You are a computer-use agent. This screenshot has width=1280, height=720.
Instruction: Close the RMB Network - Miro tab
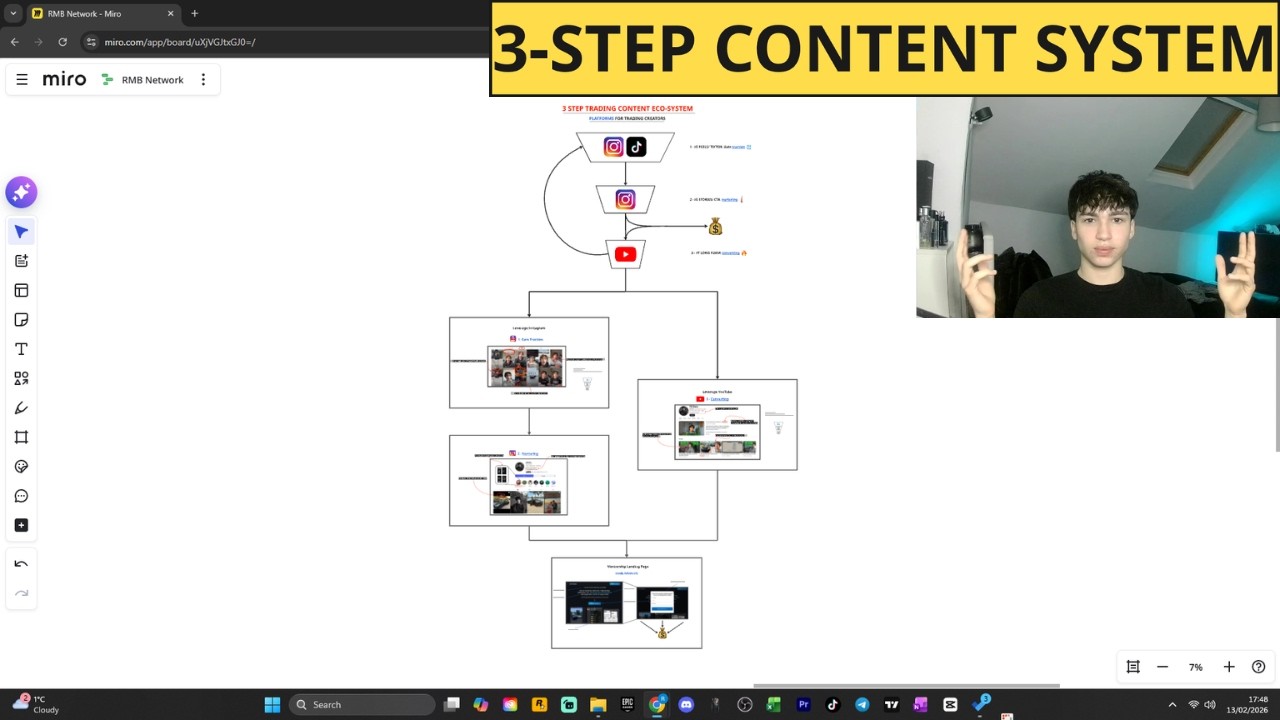pos(170,14)
